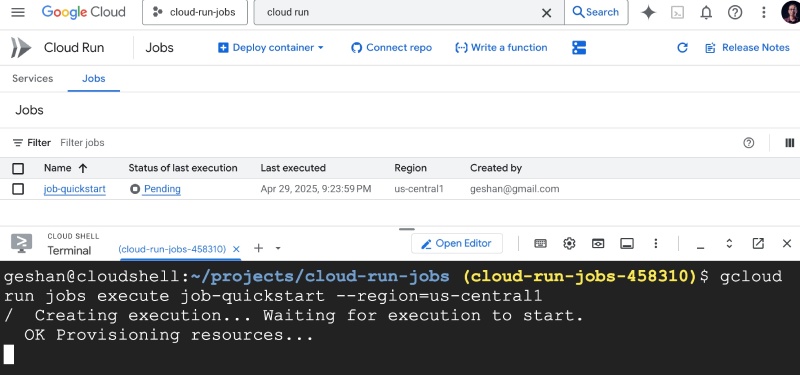The height and width of the screenshot is (375, 800).
Task: Toggle the on-screen keyboard icon in Cloud Shell
Action: coord(540,244)
